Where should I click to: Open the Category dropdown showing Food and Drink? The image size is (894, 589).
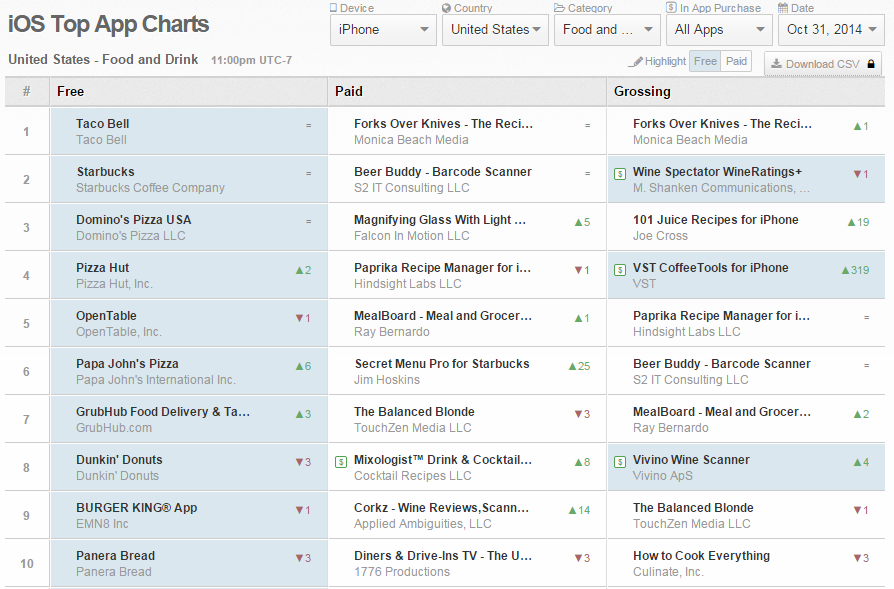tap(606, 30)
